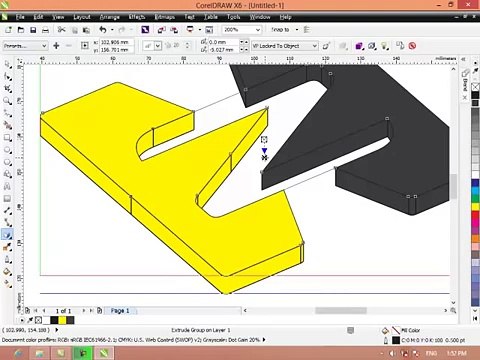Select the Zoom tool in toolbox
480x360 pixels.
pos(7,101)
